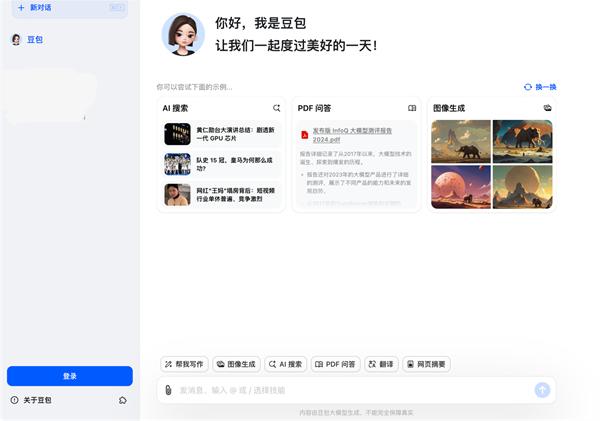Open top-left elephant desert image

tap(461, 142)
